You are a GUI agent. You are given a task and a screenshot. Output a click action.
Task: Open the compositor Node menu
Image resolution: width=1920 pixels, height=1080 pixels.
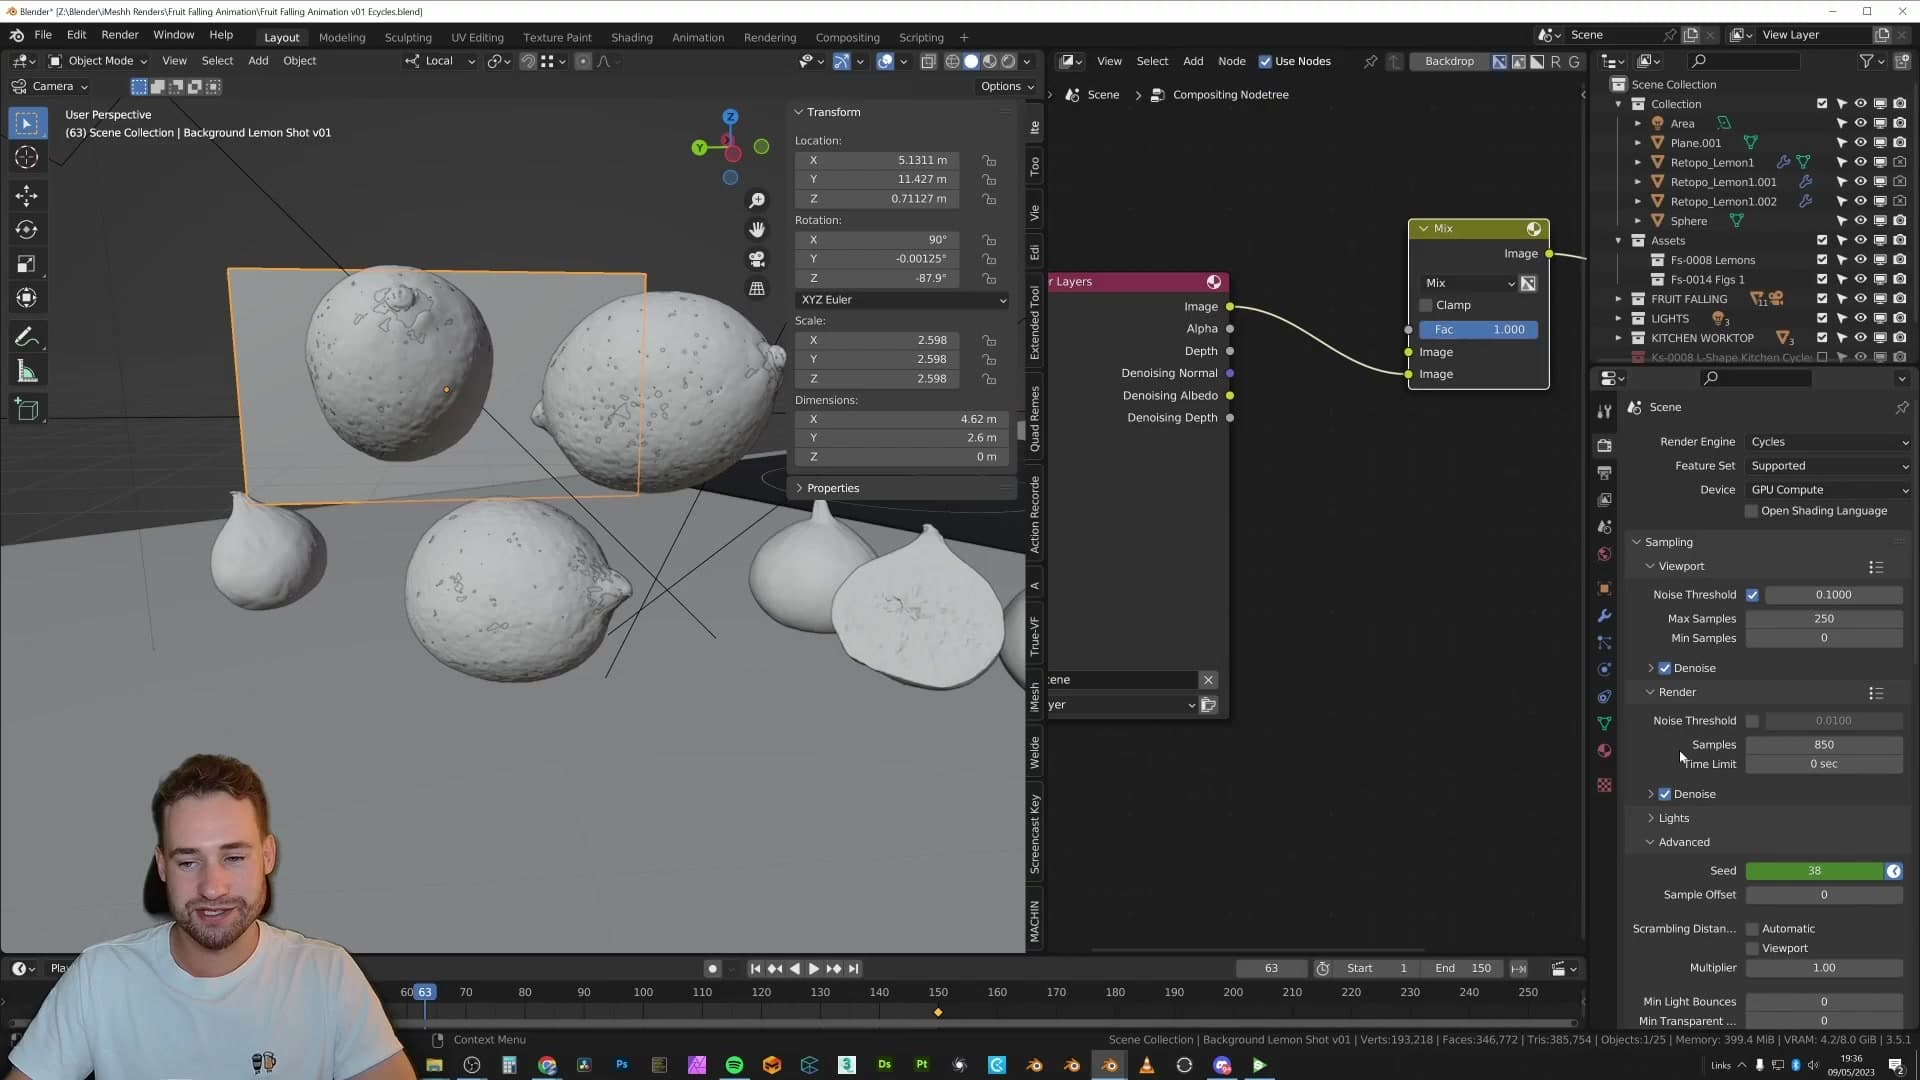(1232, 62)
